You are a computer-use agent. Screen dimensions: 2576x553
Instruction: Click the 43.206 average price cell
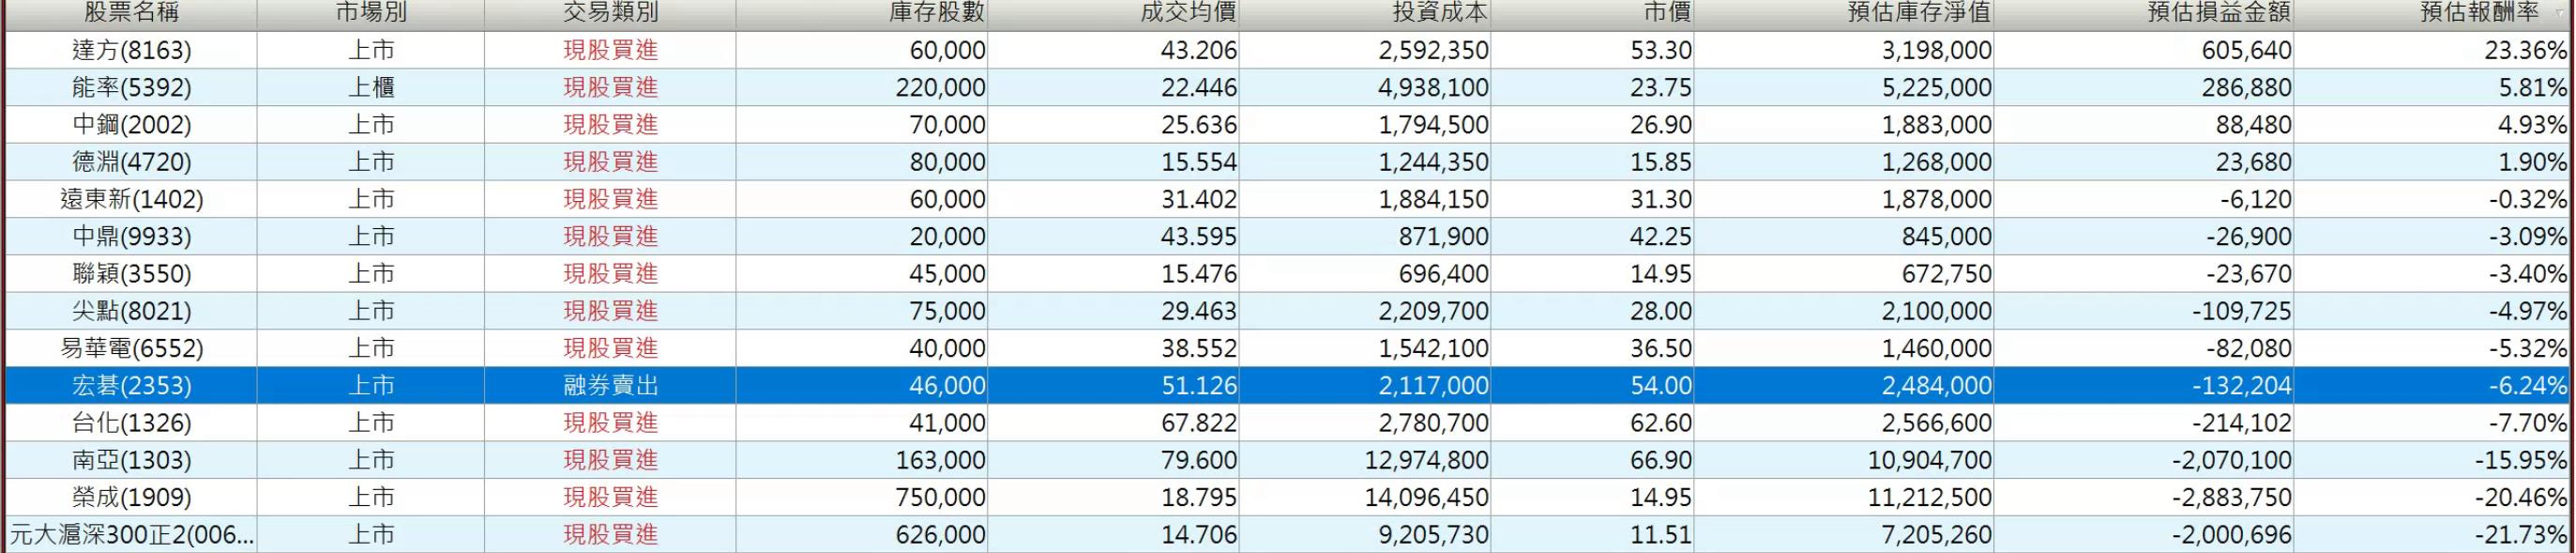coord(1198,50)
